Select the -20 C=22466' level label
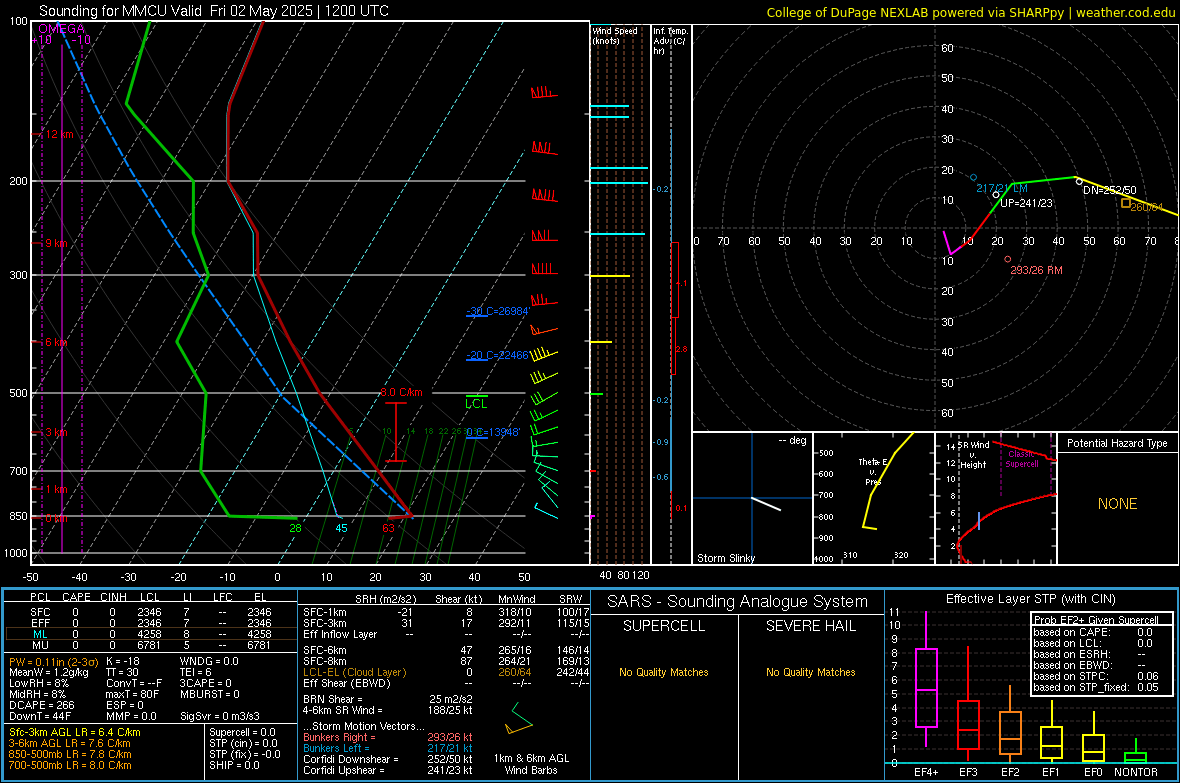Image resolution: width=1180 pixels, height=783 pixels. (x=497, y=355)
